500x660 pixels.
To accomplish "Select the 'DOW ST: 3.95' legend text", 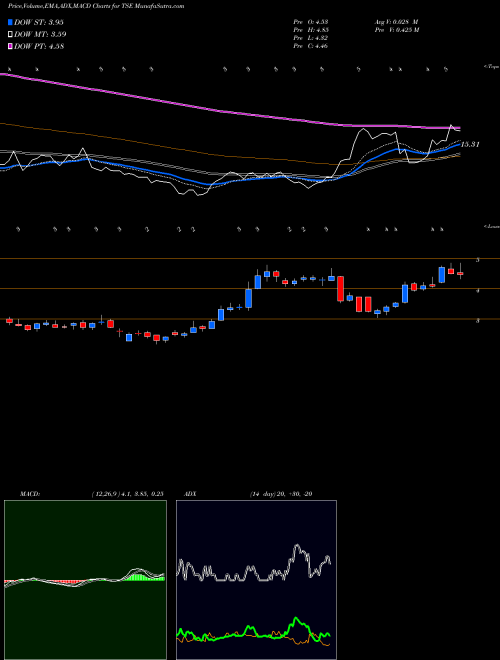I will (x=39, y=22).
